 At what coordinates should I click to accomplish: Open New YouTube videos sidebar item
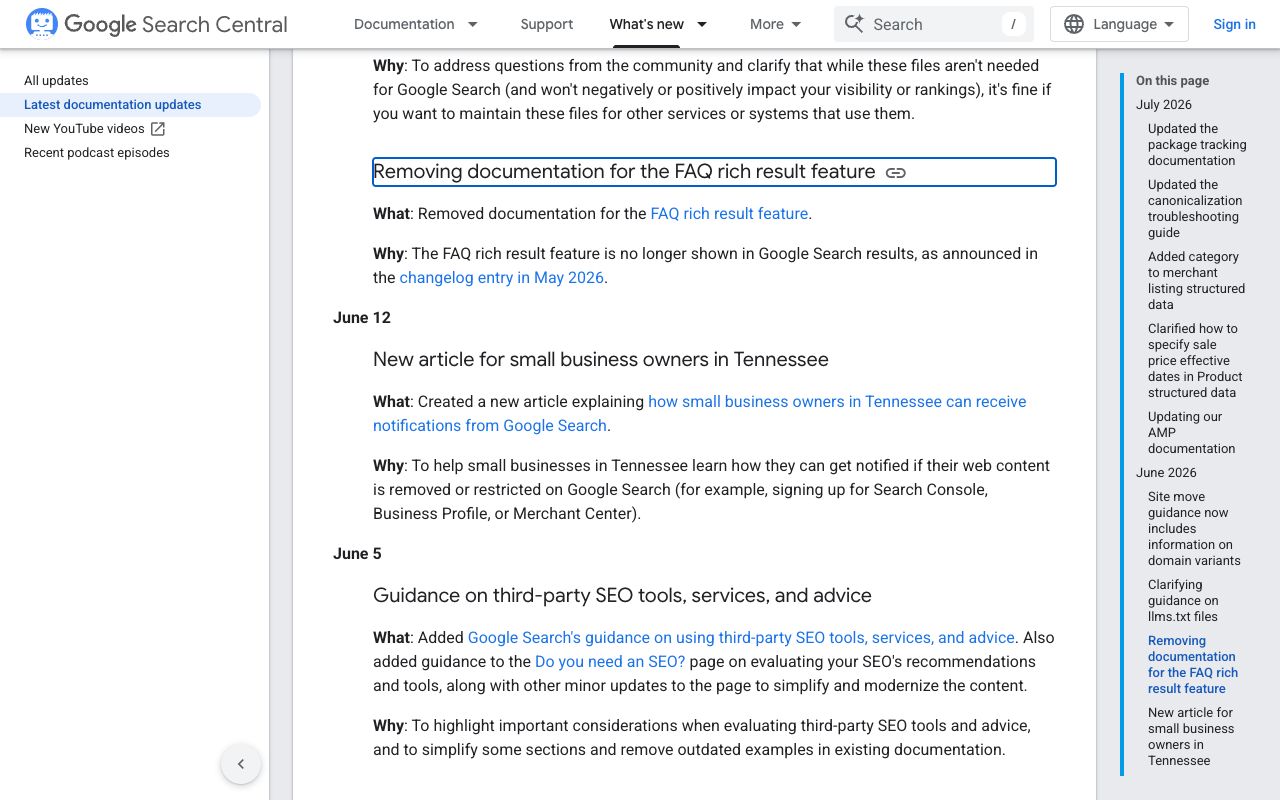[84, 128]
